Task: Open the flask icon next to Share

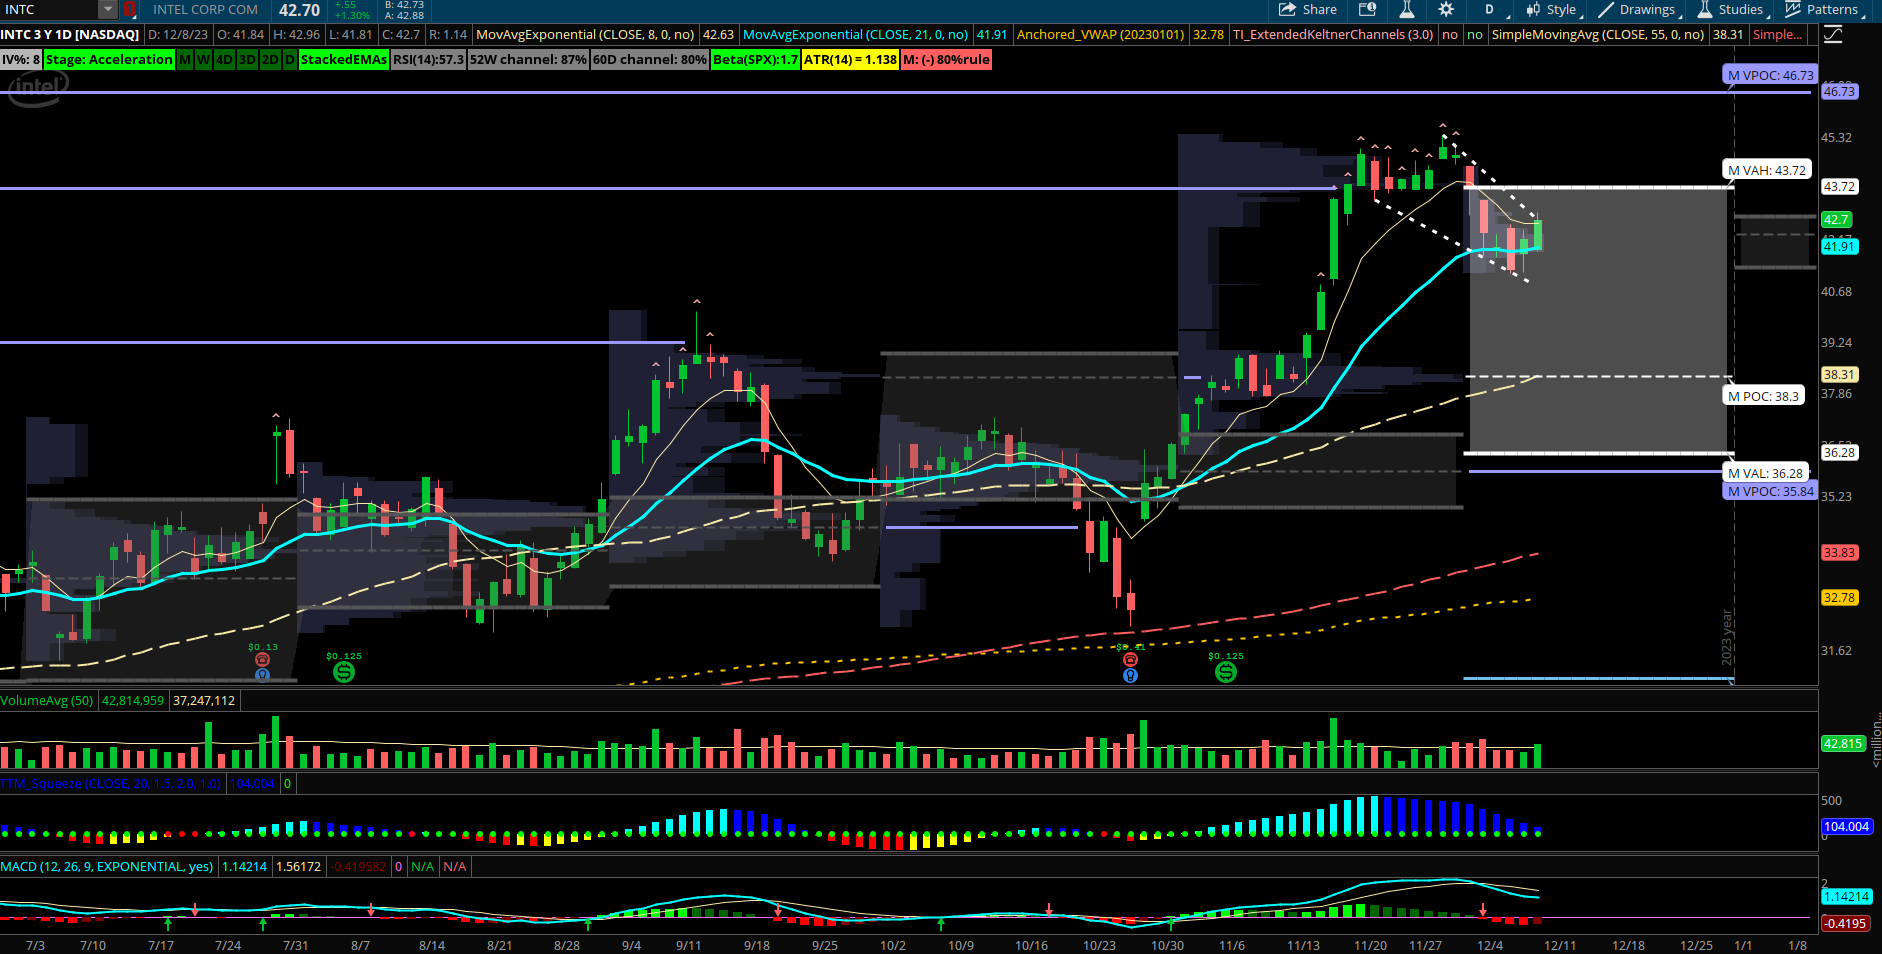Action: [1406, 10]
